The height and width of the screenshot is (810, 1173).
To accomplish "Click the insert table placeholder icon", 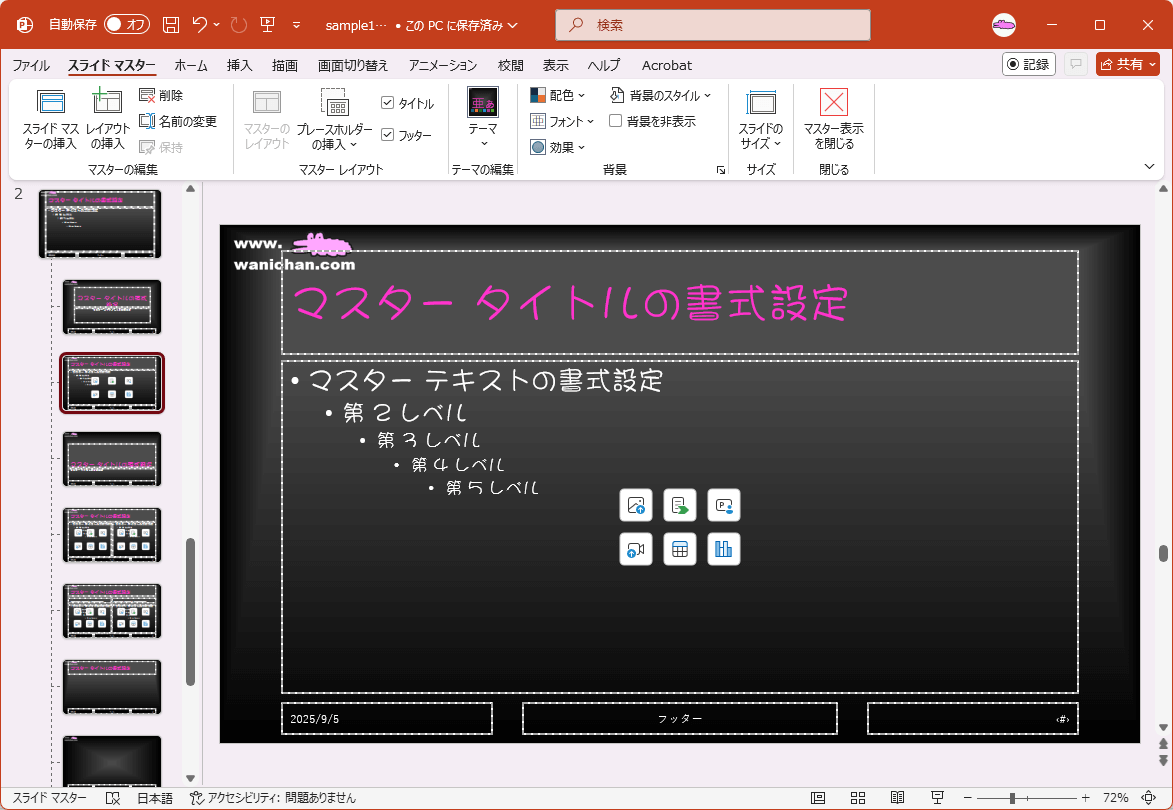I will [x=680, y=549].
